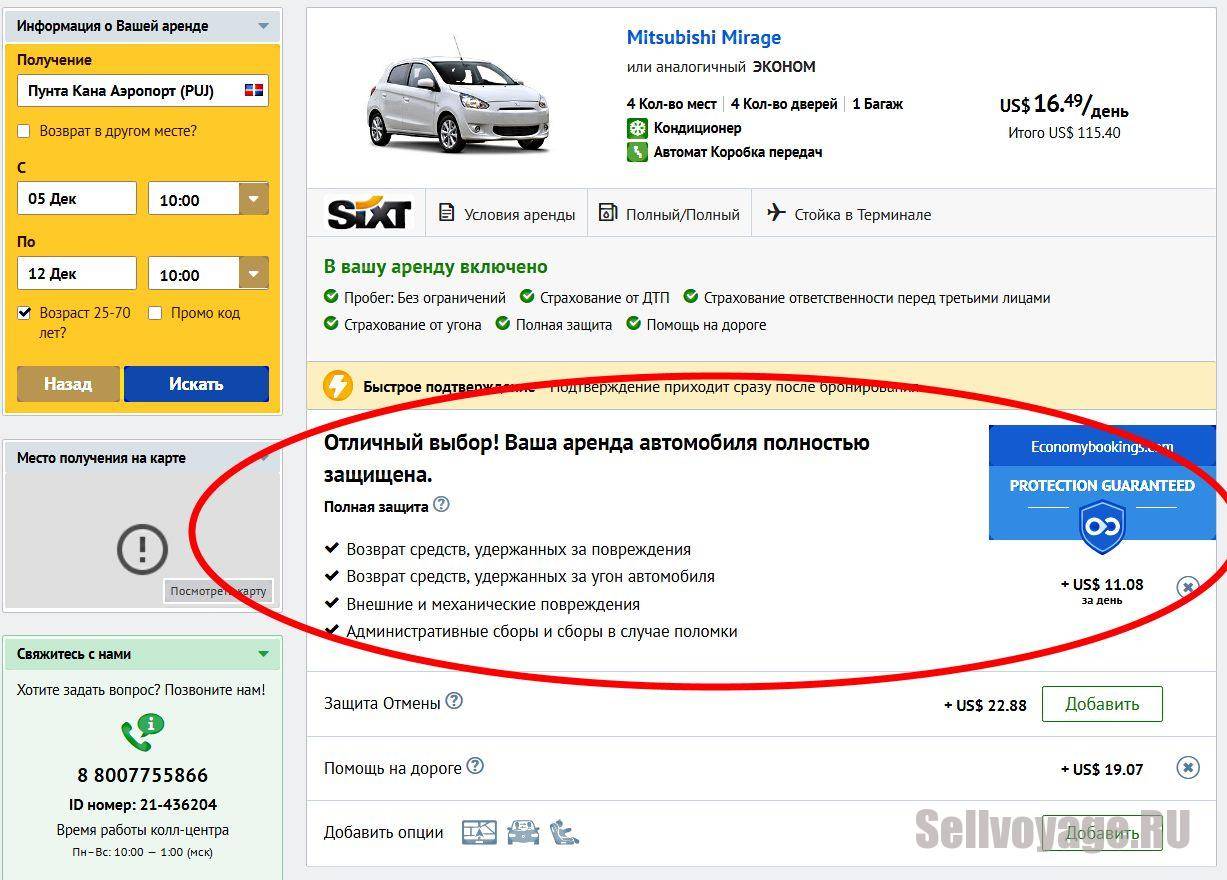Click the child seat option icon
Viewport: 1227px width, 880px height.
point(565,832)
